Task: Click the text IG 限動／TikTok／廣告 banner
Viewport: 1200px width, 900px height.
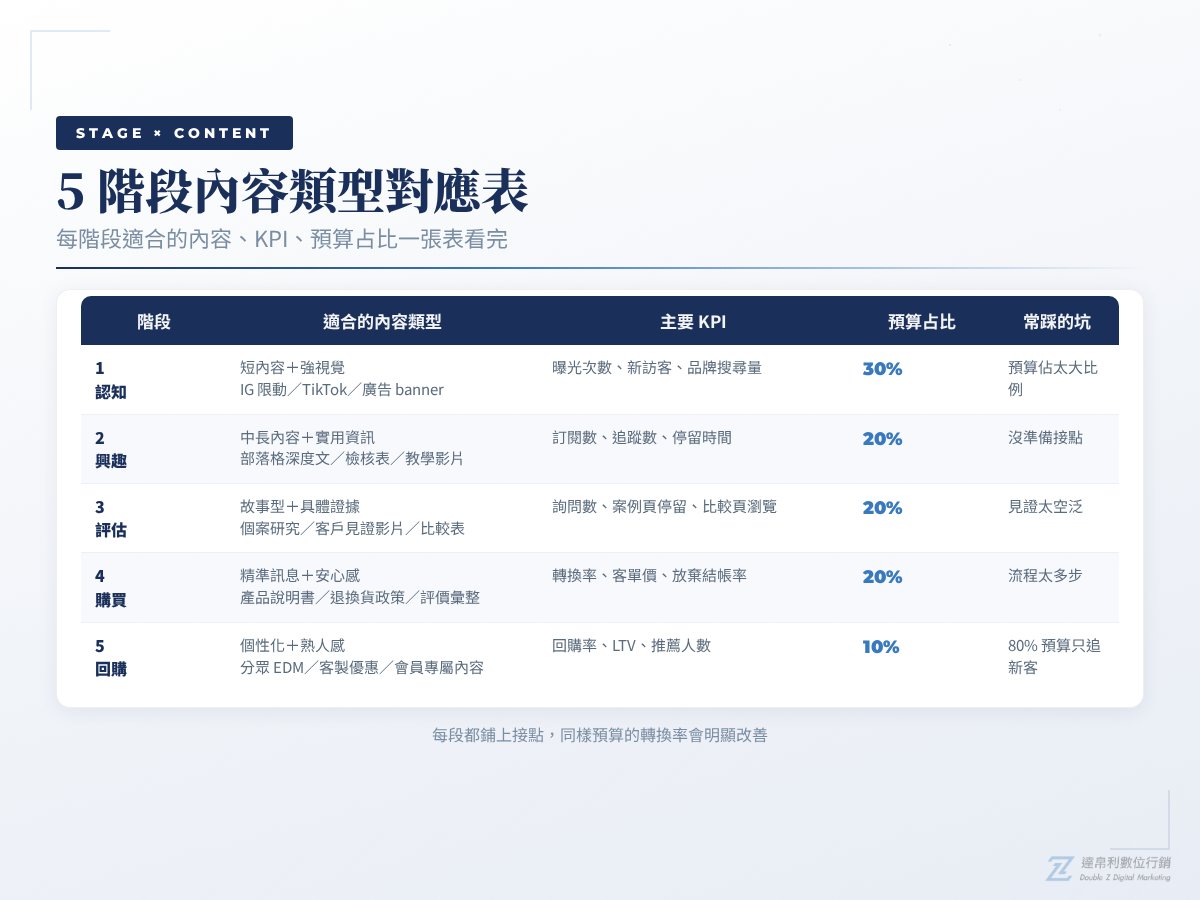Action: point(342,390)
